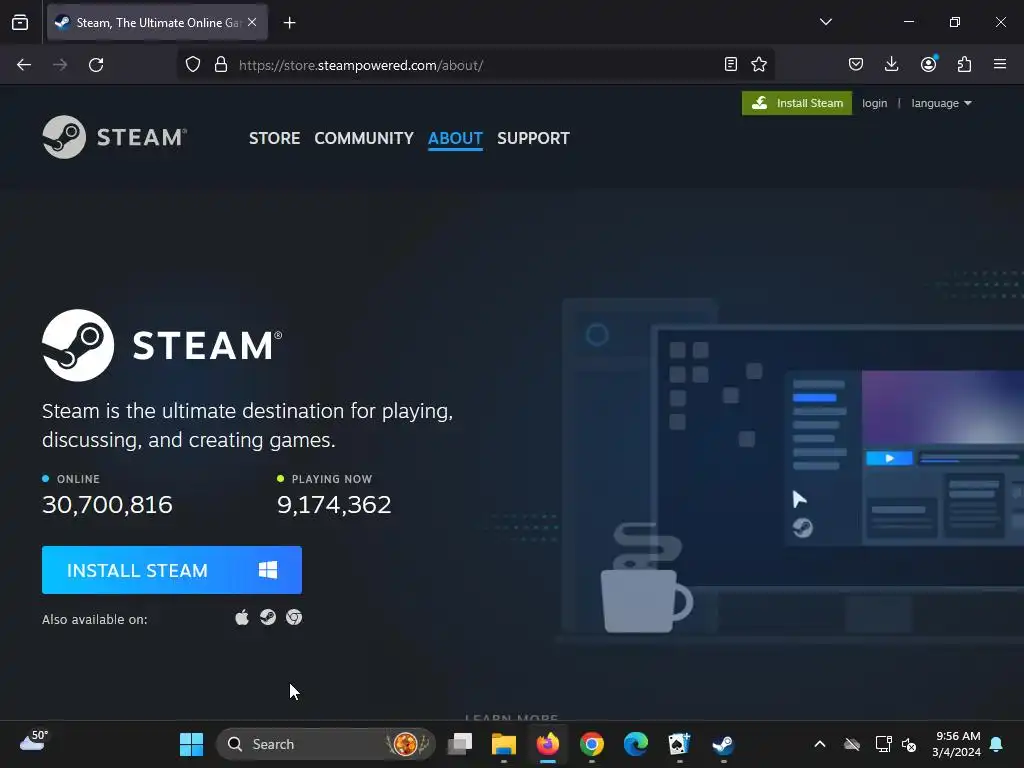Click the playing now count 9,174,362
This screenshot has height=768, width=1024.
click(x=334, y=504)
